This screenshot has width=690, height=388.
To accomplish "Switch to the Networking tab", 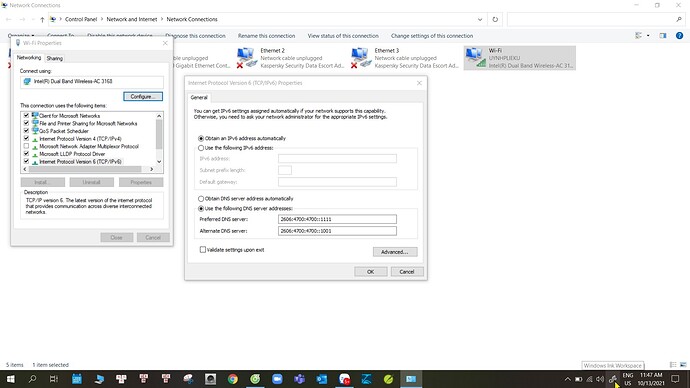I will click(29, 57).
